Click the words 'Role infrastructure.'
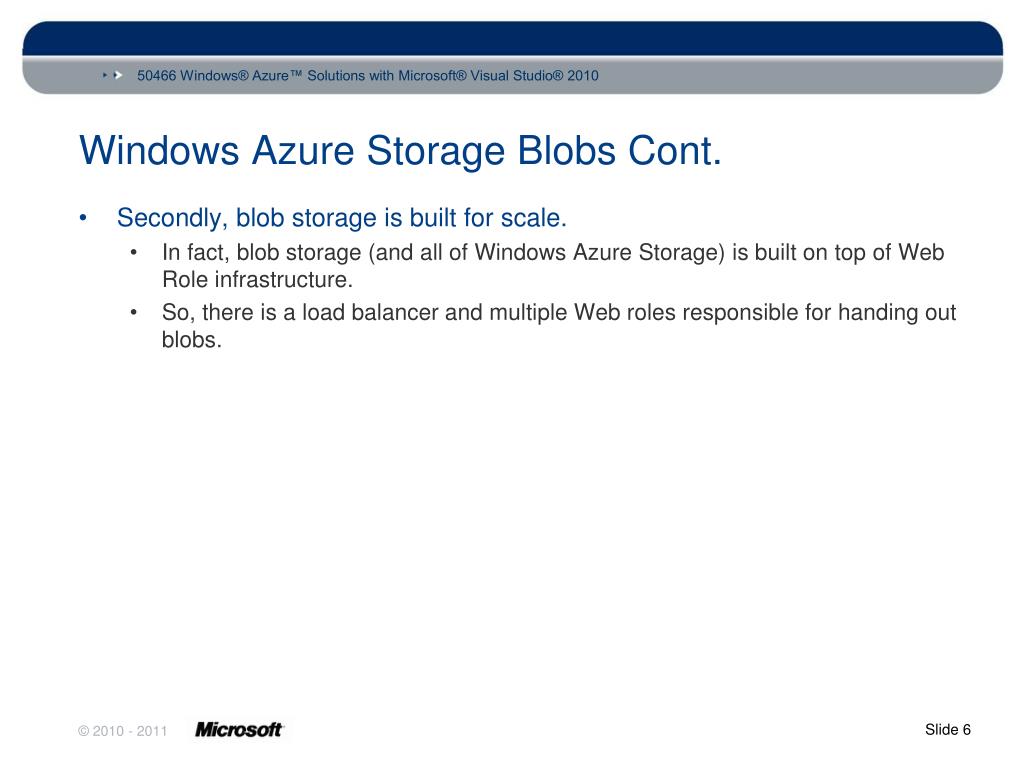The height and width of the screenshot is (768, 1024). click(x=257, y=280)
